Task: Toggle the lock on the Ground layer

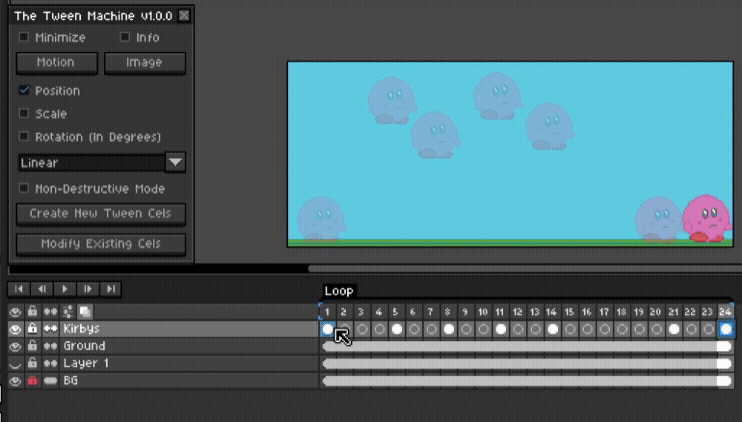Action: click(x=32, y=346)
